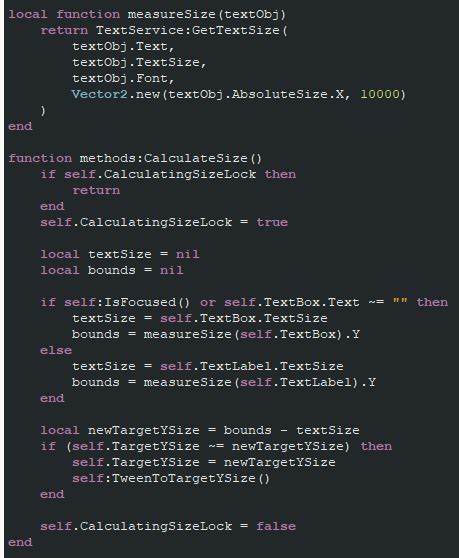Click the CalculatingSizeLock condition in if statement

[160, 174]
